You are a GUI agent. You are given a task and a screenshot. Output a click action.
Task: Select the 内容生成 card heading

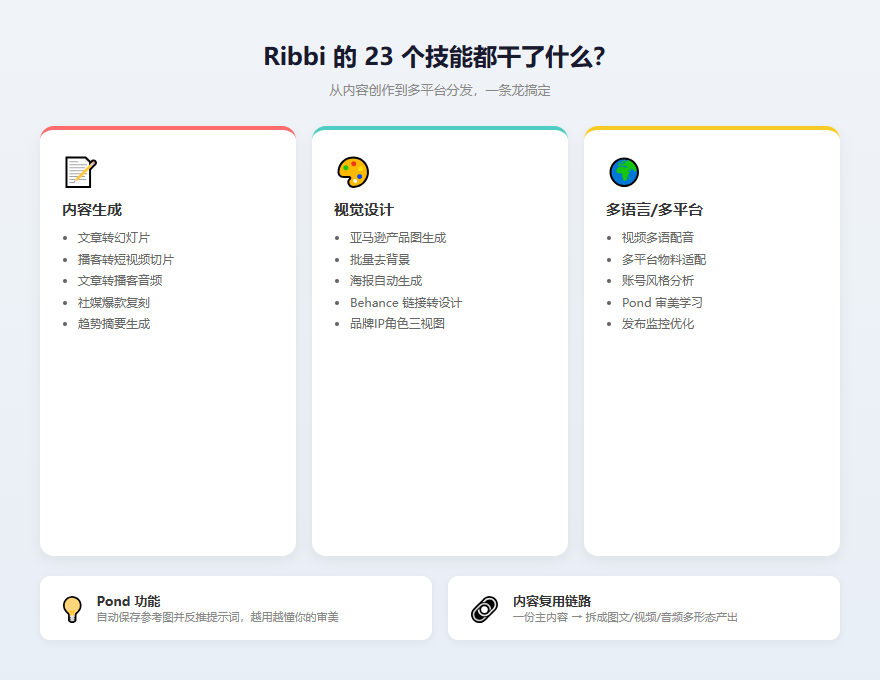click(92, 210)
